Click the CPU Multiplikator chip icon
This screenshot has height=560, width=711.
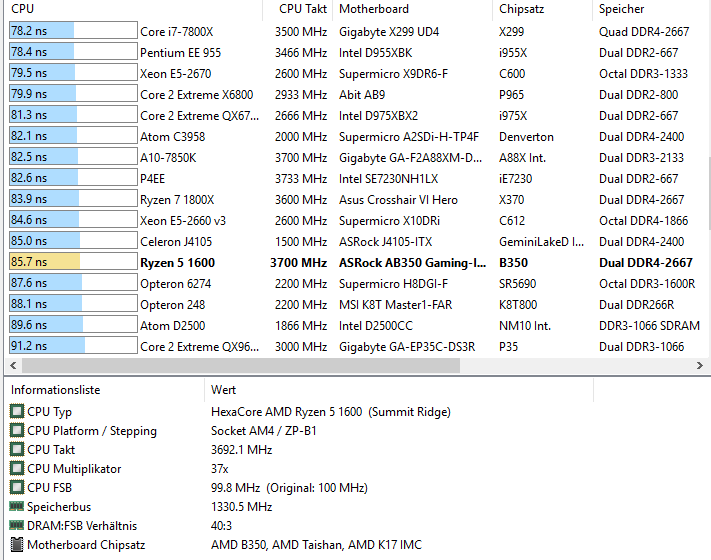pos(17,468)
